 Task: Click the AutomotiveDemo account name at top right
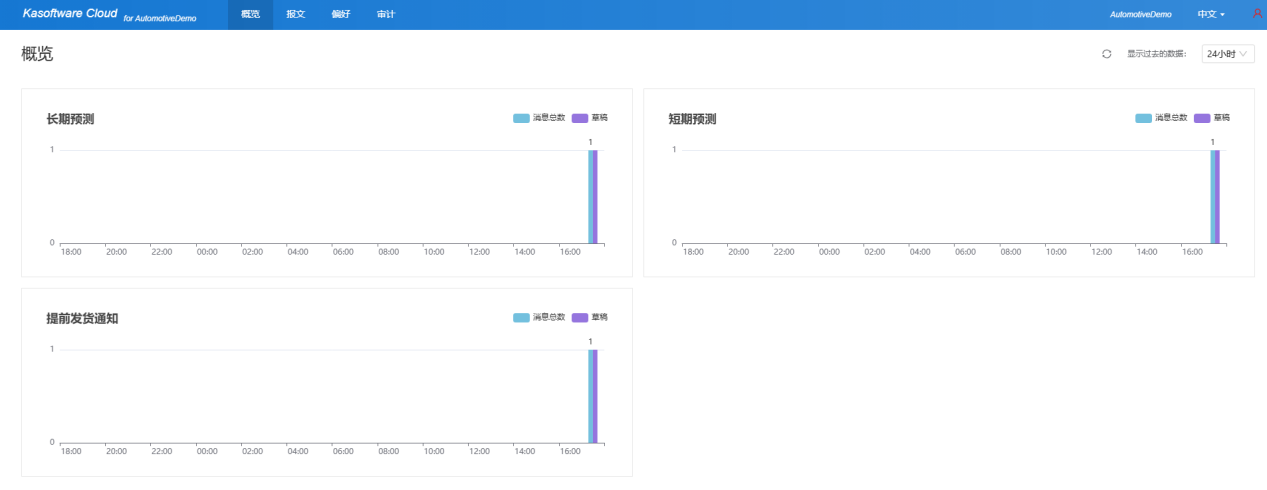[1140, 15]
